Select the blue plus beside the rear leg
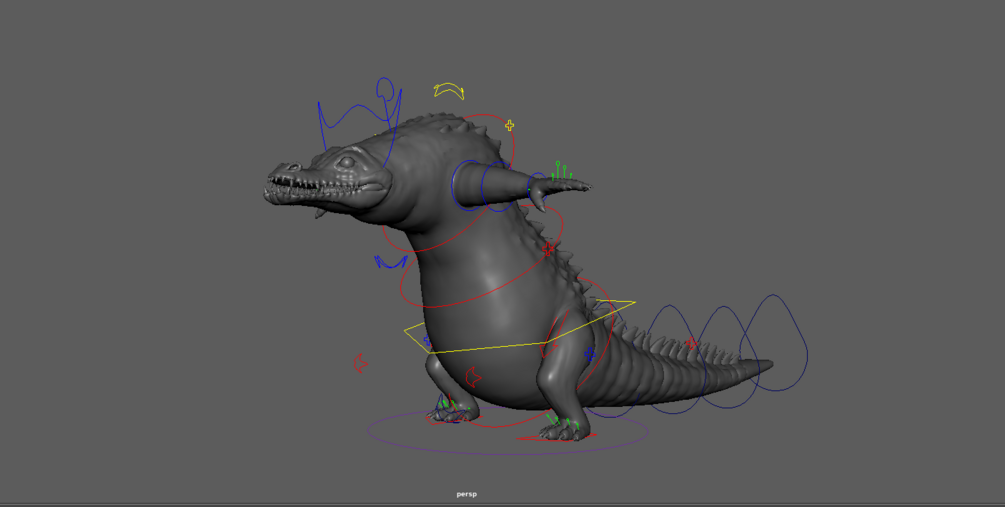 tap(590, 354)
